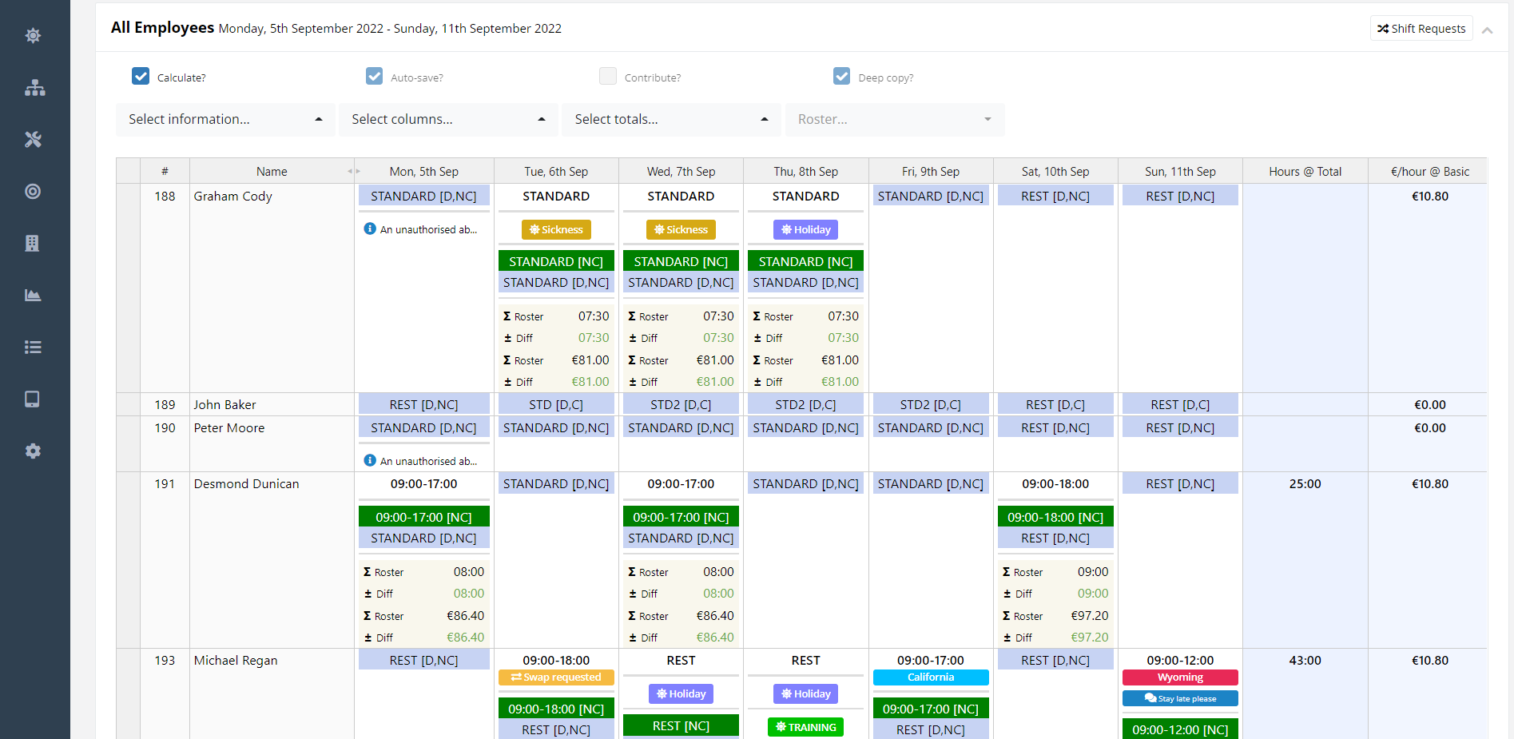Expand the Select columns dropdown
Image resolution: width=1514 pixels, height=739 pixels.
click(x=448, y=119)
